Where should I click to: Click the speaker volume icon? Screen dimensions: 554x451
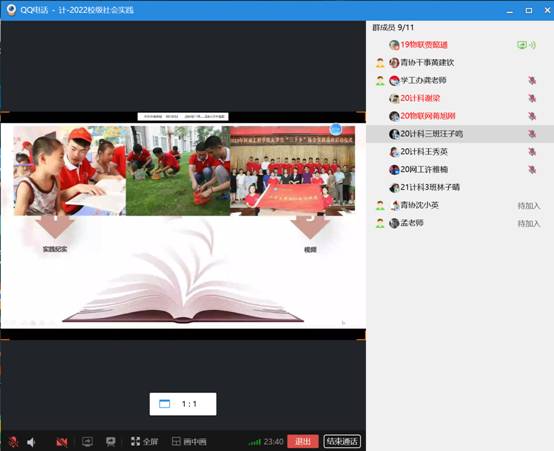click(x=31, y=442)
